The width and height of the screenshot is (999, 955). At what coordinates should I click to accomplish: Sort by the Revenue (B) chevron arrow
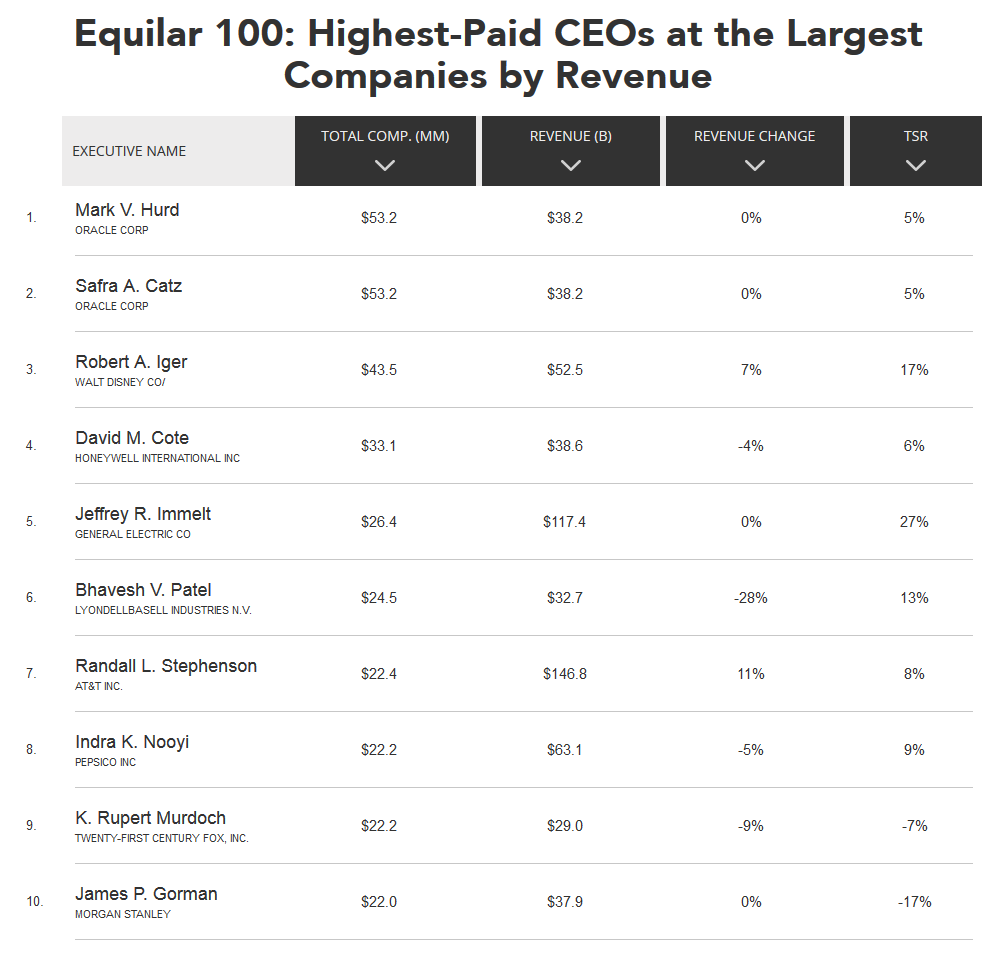(571, 166)
